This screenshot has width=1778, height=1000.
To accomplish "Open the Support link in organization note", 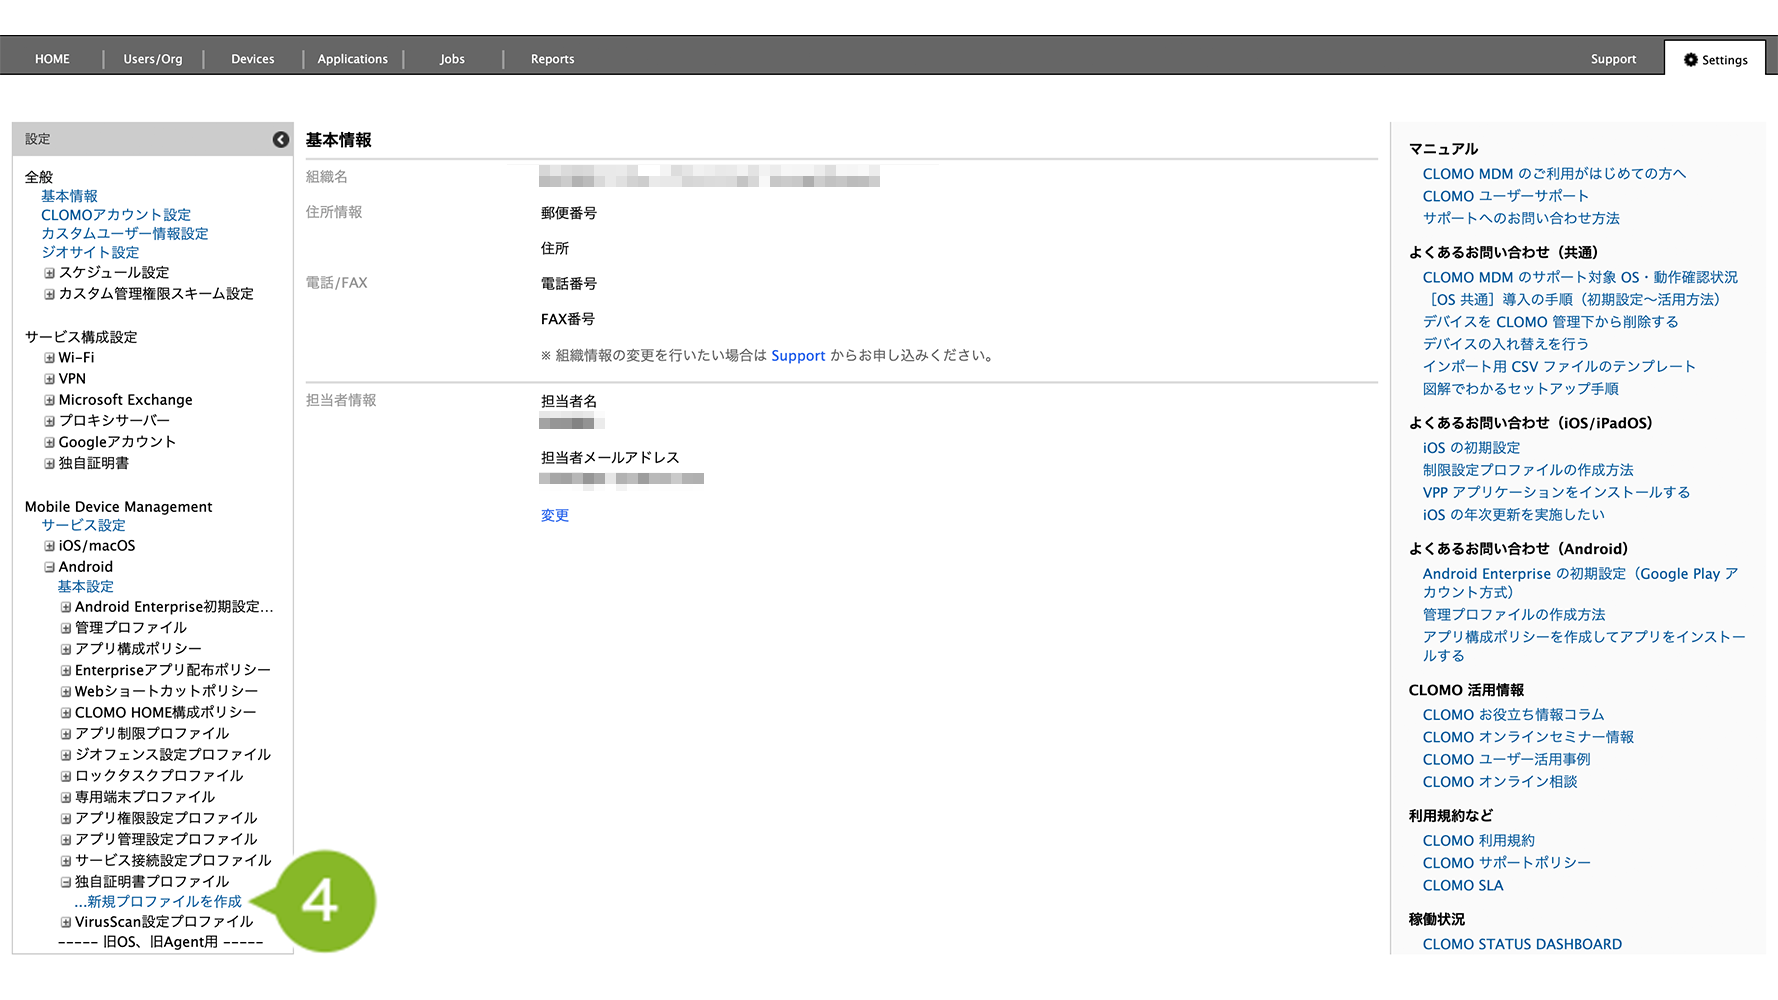I will pos(798,356).
